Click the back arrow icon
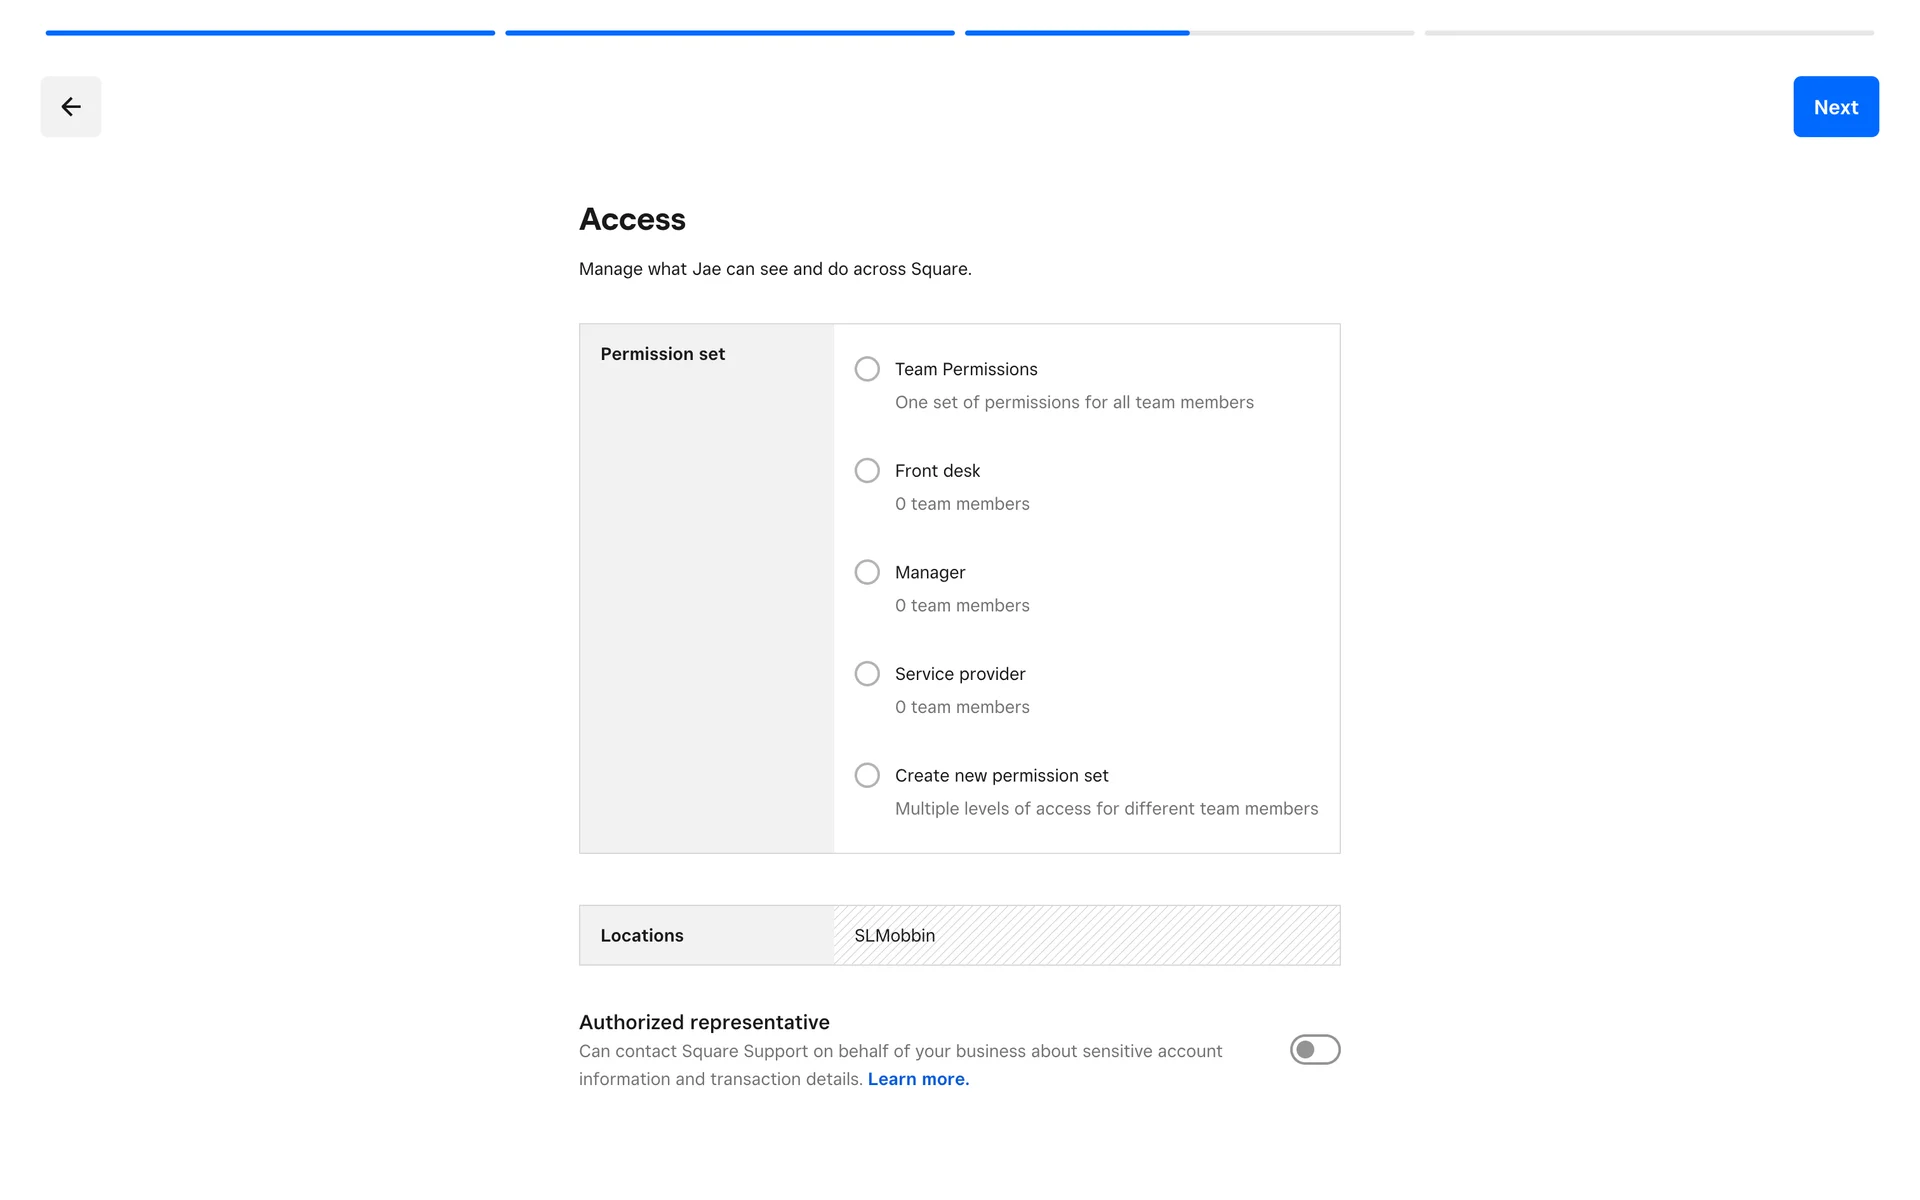This screenshot has height=1200, width=1920. click(x=70, y=107)
